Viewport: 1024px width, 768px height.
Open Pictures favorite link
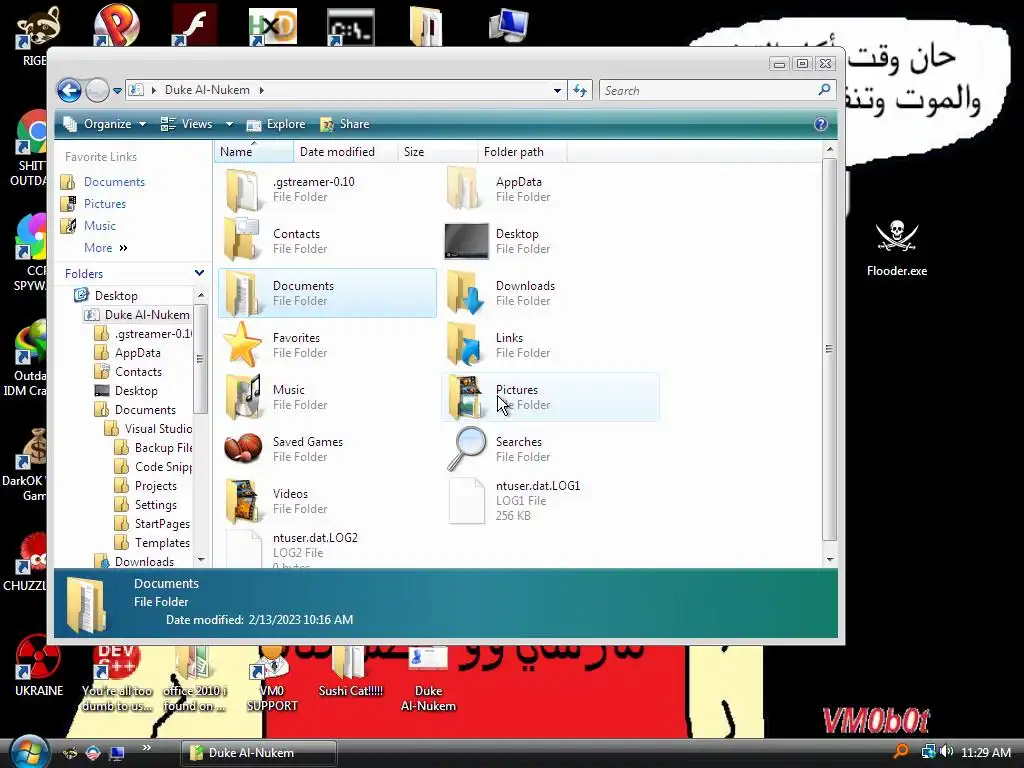104,204
